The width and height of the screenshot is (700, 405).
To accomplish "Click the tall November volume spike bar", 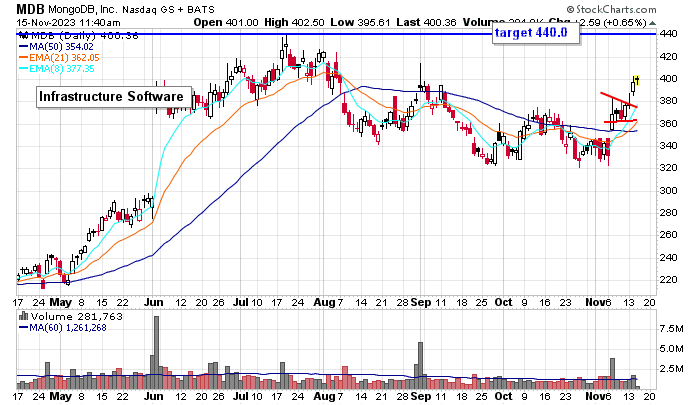I will [612, 373].
